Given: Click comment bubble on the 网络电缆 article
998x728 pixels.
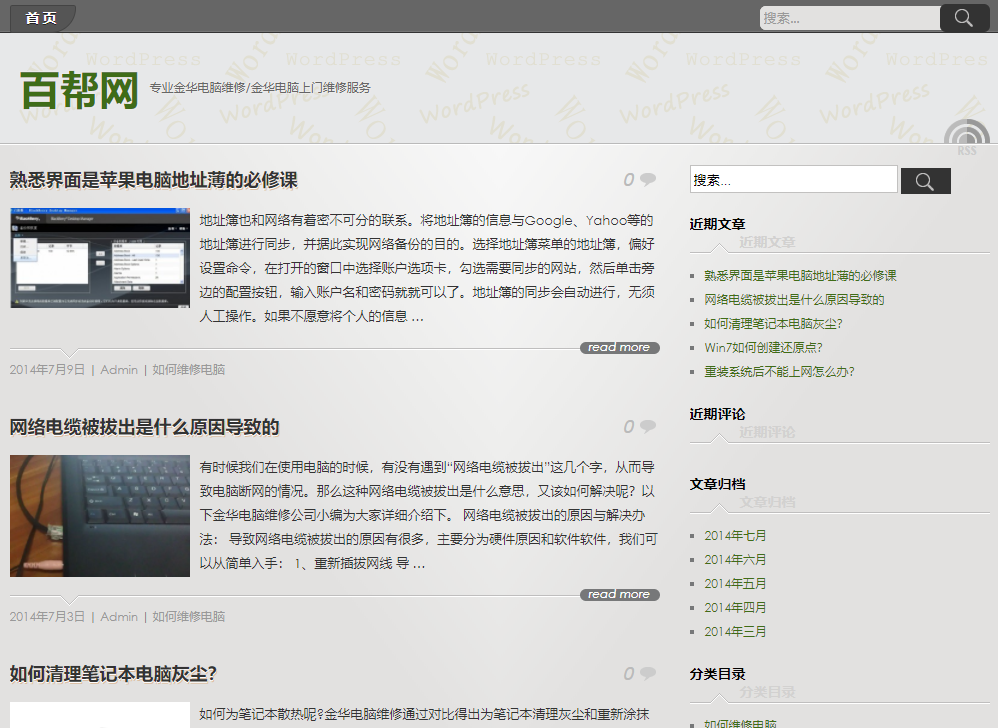Looking at the screenshot, I should [646, 426].
